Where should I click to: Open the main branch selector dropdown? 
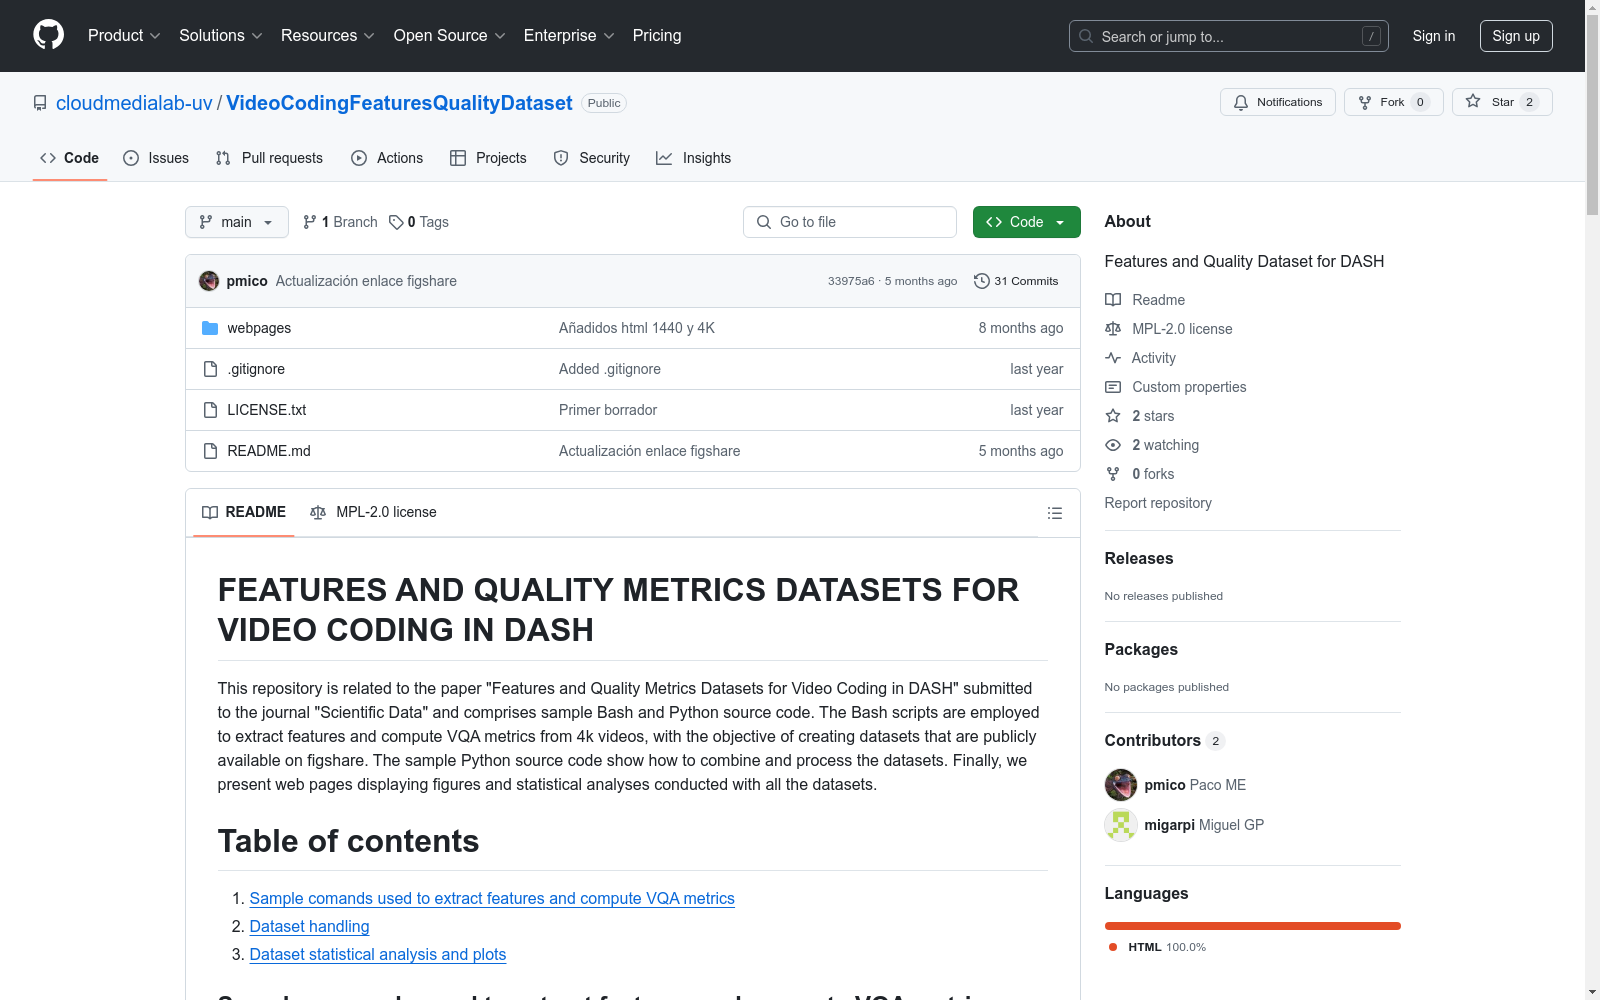pyautogui.click(x=237, y=222)
